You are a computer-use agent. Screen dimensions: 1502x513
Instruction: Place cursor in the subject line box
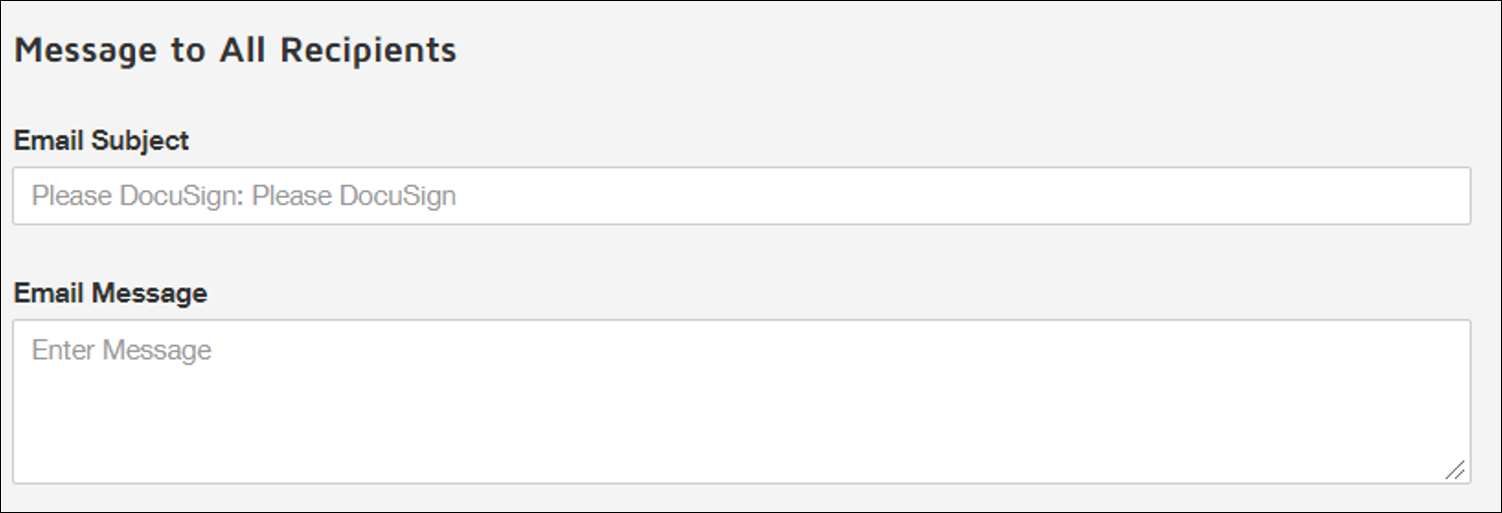[x=741, y=196]
